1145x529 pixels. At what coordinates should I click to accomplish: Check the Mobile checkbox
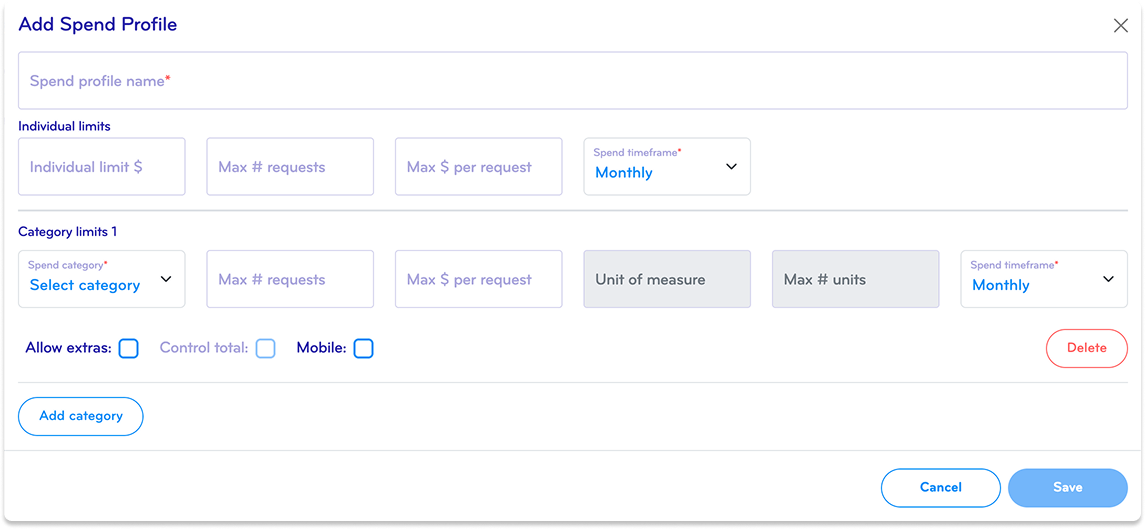364,349
